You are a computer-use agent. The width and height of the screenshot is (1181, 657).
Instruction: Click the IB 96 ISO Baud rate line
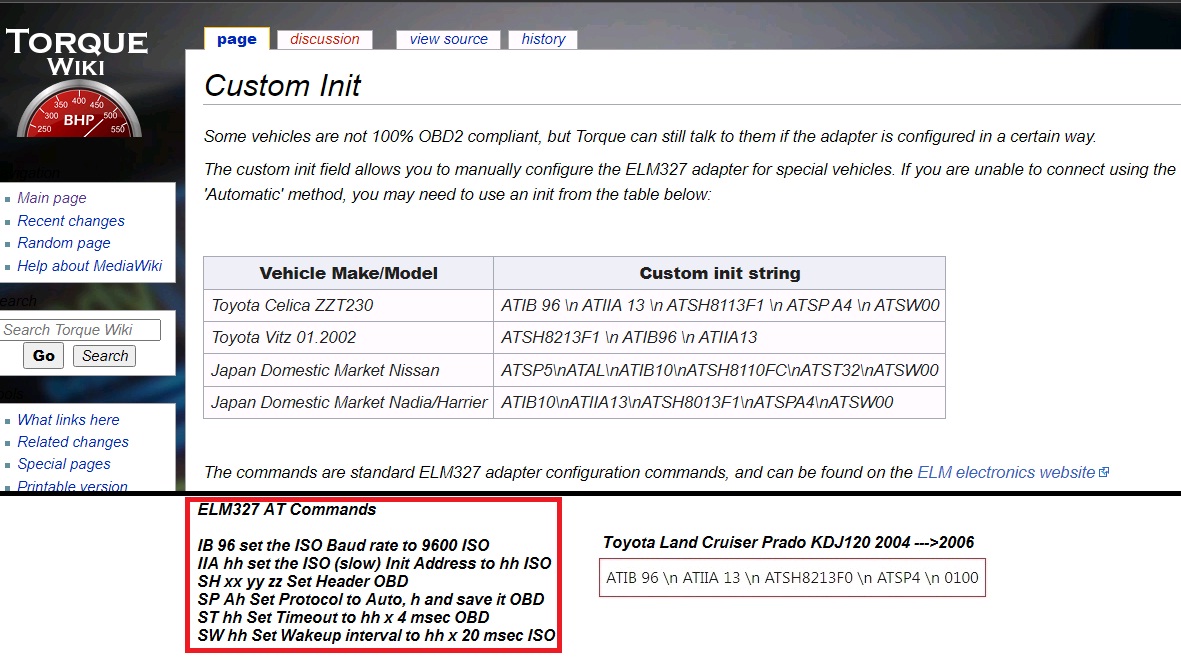(x=343, y=545)
